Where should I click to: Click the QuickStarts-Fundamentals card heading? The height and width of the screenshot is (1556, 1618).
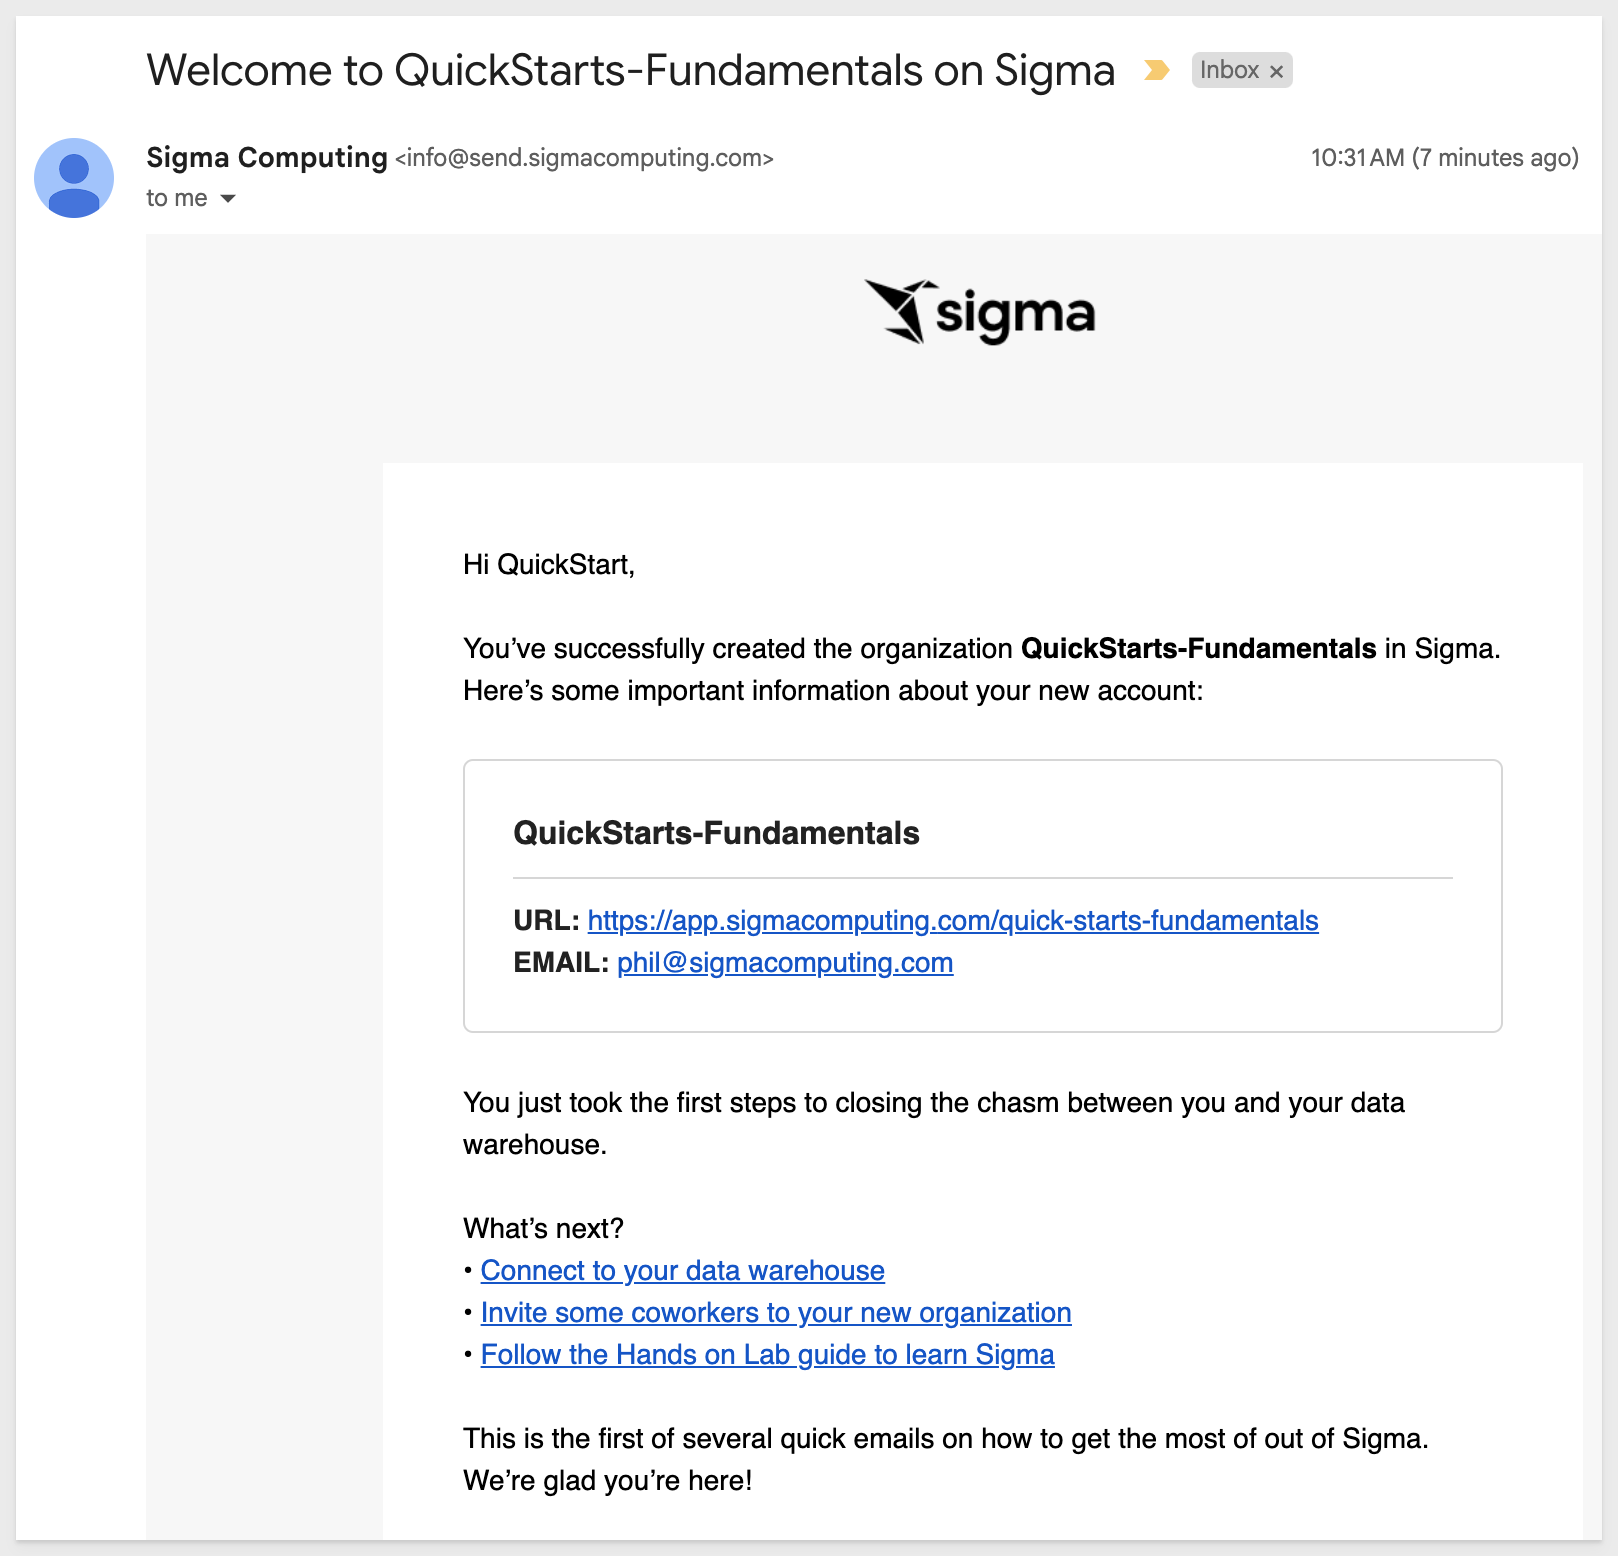(x=716, y=832)
